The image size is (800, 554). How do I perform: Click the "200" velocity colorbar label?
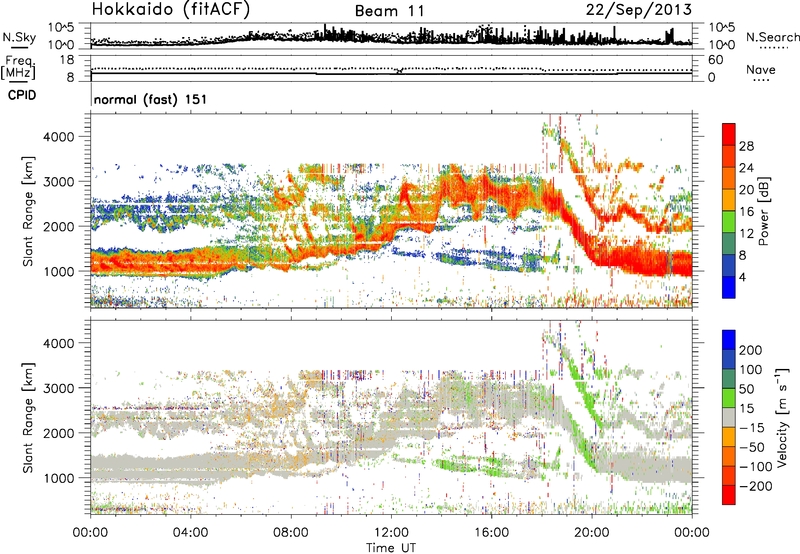751,350
